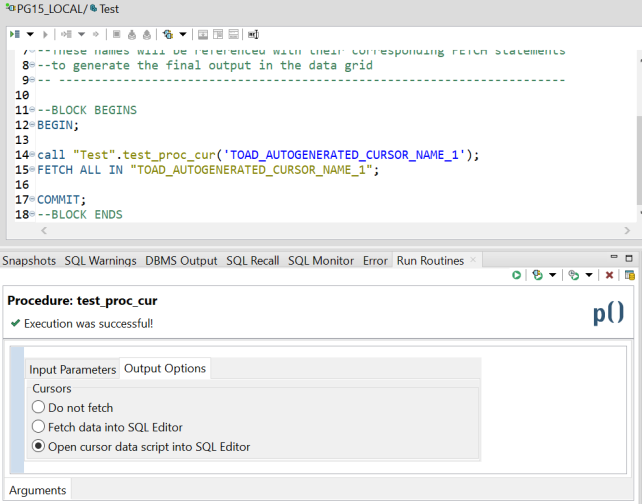Switch to the Input Parameters tab

(72, 369)
